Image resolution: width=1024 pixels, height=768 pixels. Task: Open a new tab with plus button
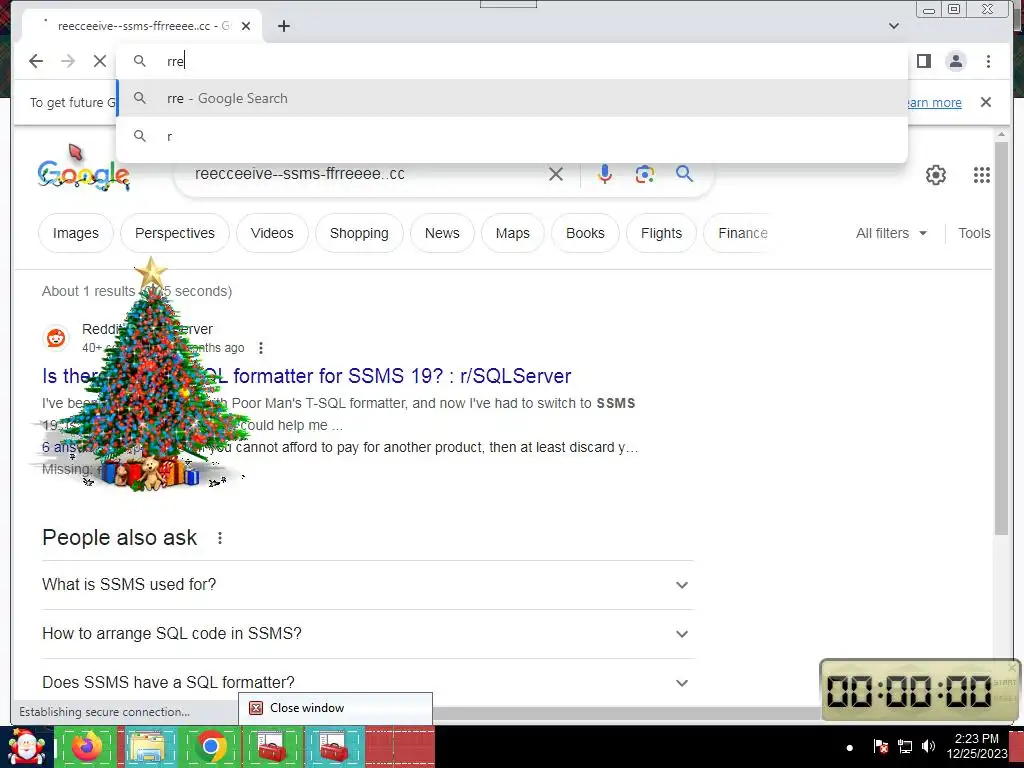283,26
